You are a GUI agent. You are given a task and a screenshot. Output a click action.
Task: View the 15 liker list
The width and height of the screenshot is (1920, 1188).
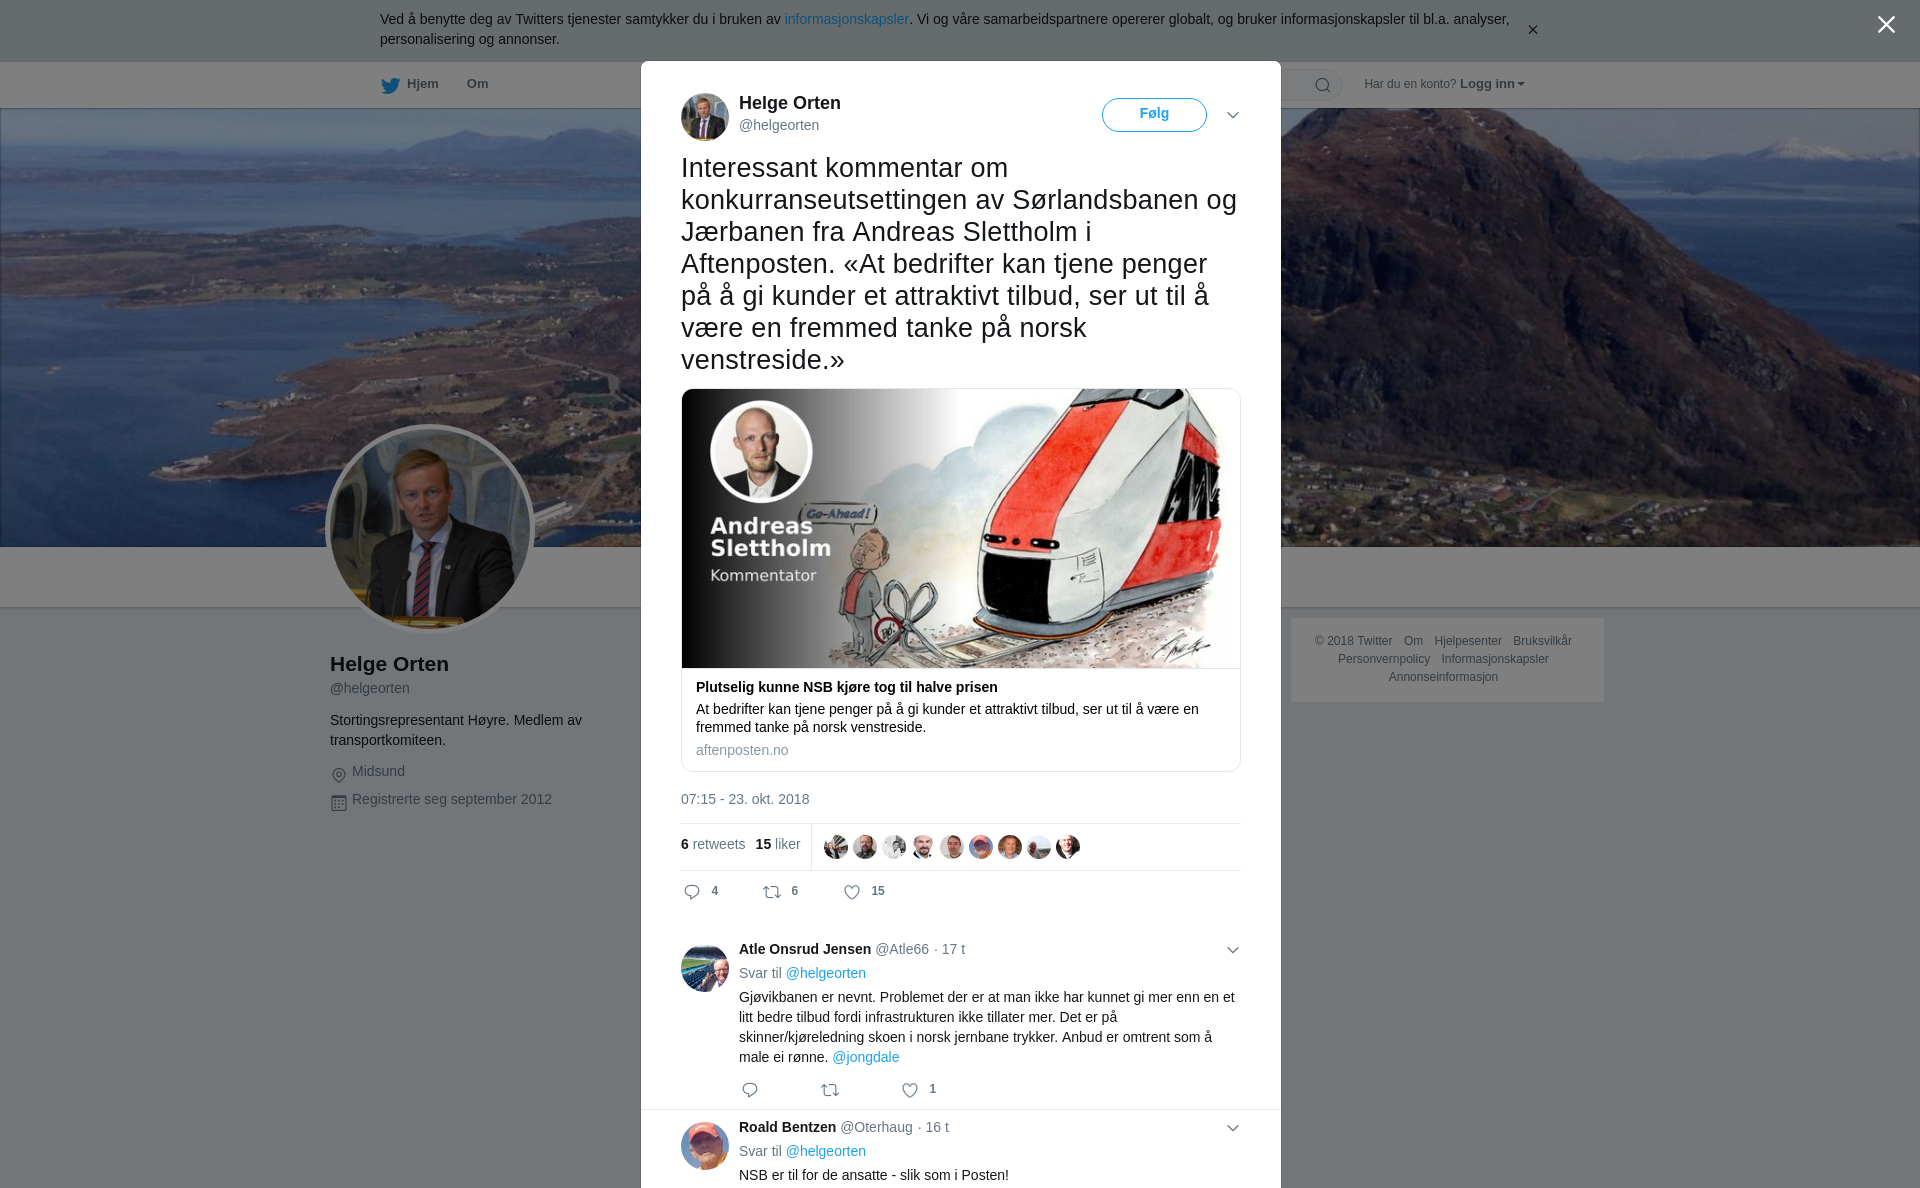pos(778,844)
